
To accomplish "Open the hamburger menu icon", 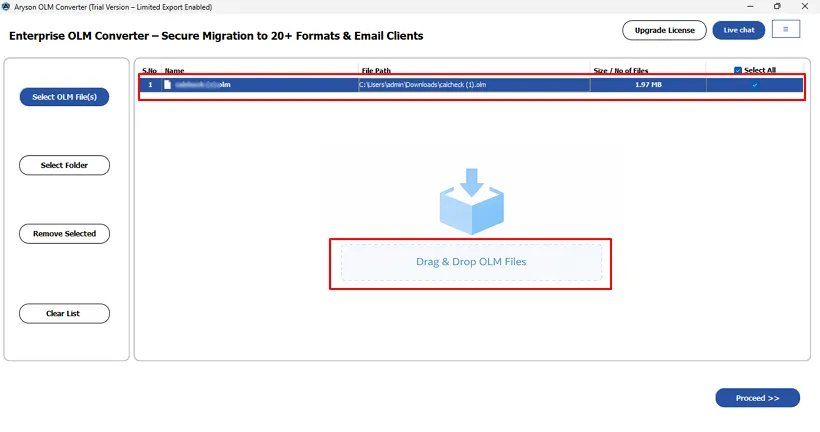I will click(785, 29).
